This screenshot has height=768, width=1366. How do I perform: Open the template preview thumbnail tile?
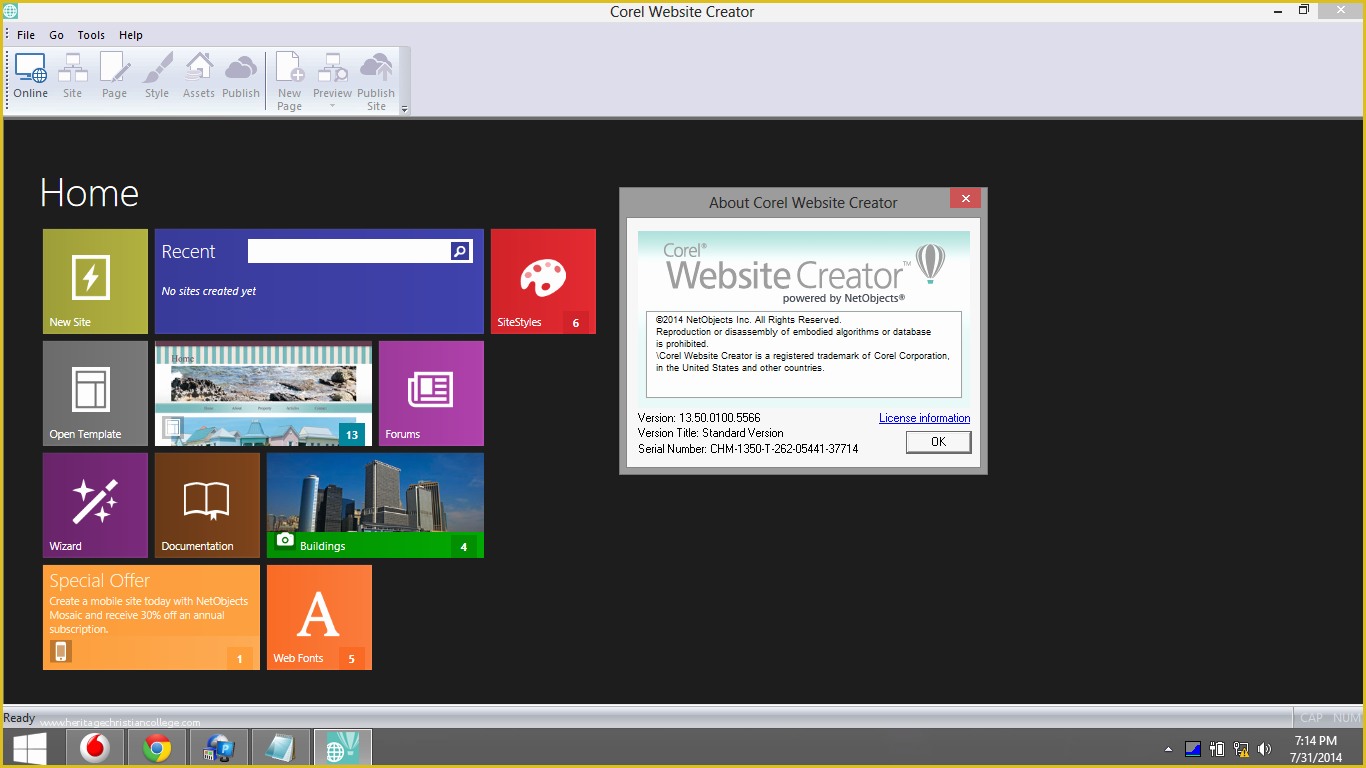[263, 393]
